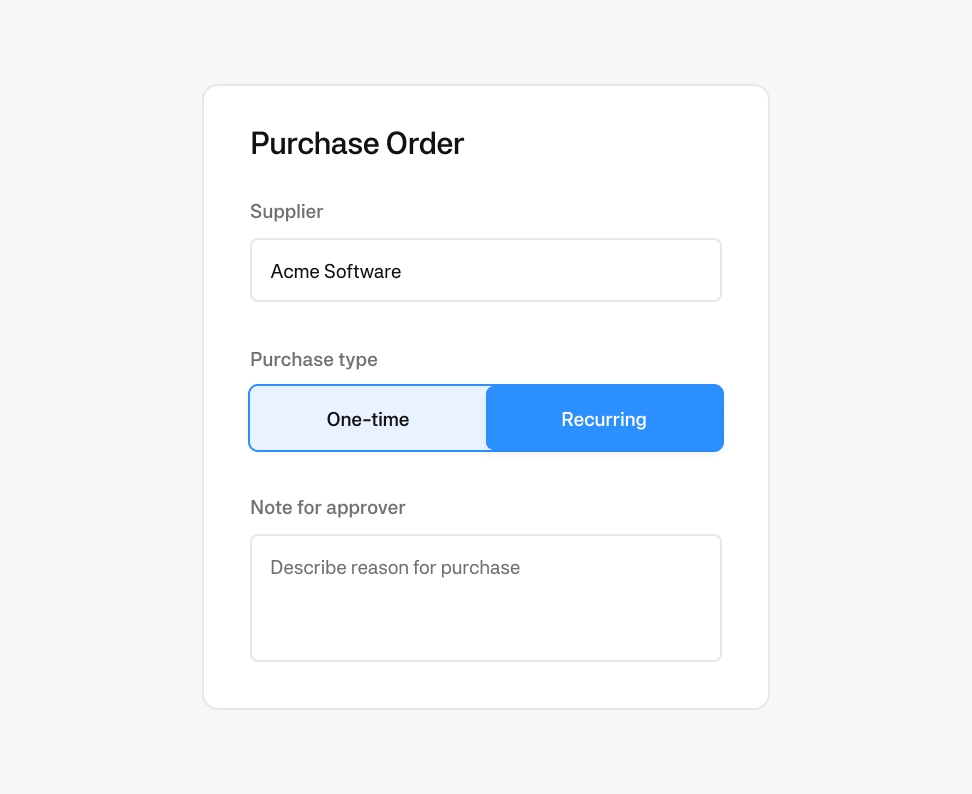Focus the Supplier input field
Screen dimensions: 972x794
tap(486, 270)
